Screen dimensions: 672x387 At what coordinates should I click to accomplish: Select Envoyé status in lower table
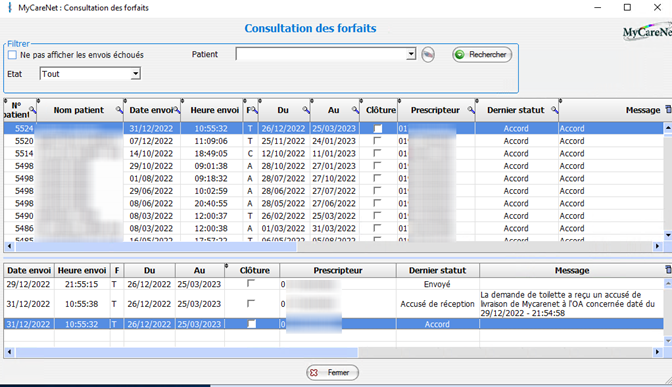point(437,284)
